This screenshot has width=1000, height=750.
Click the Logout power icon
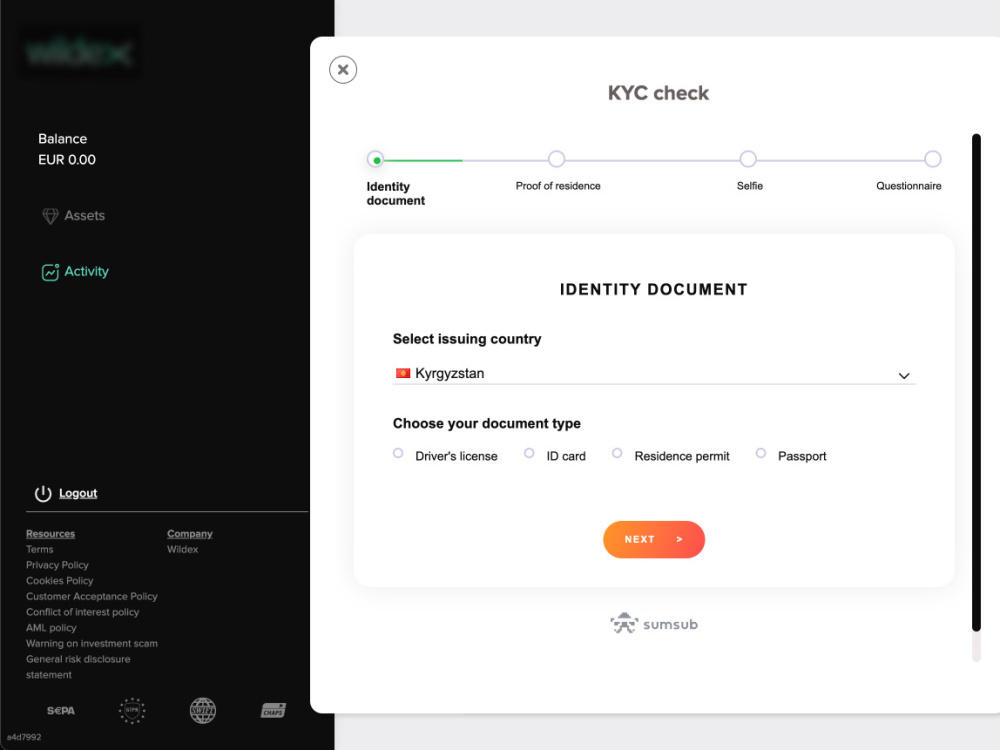[x=43, y=494]
